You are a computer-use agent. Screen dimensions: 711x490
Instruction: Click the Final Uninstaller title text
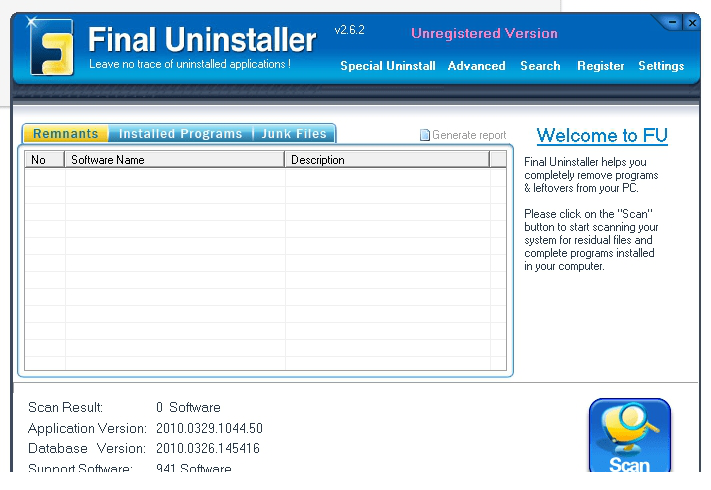pyautogui.click(x=202, y=39)
